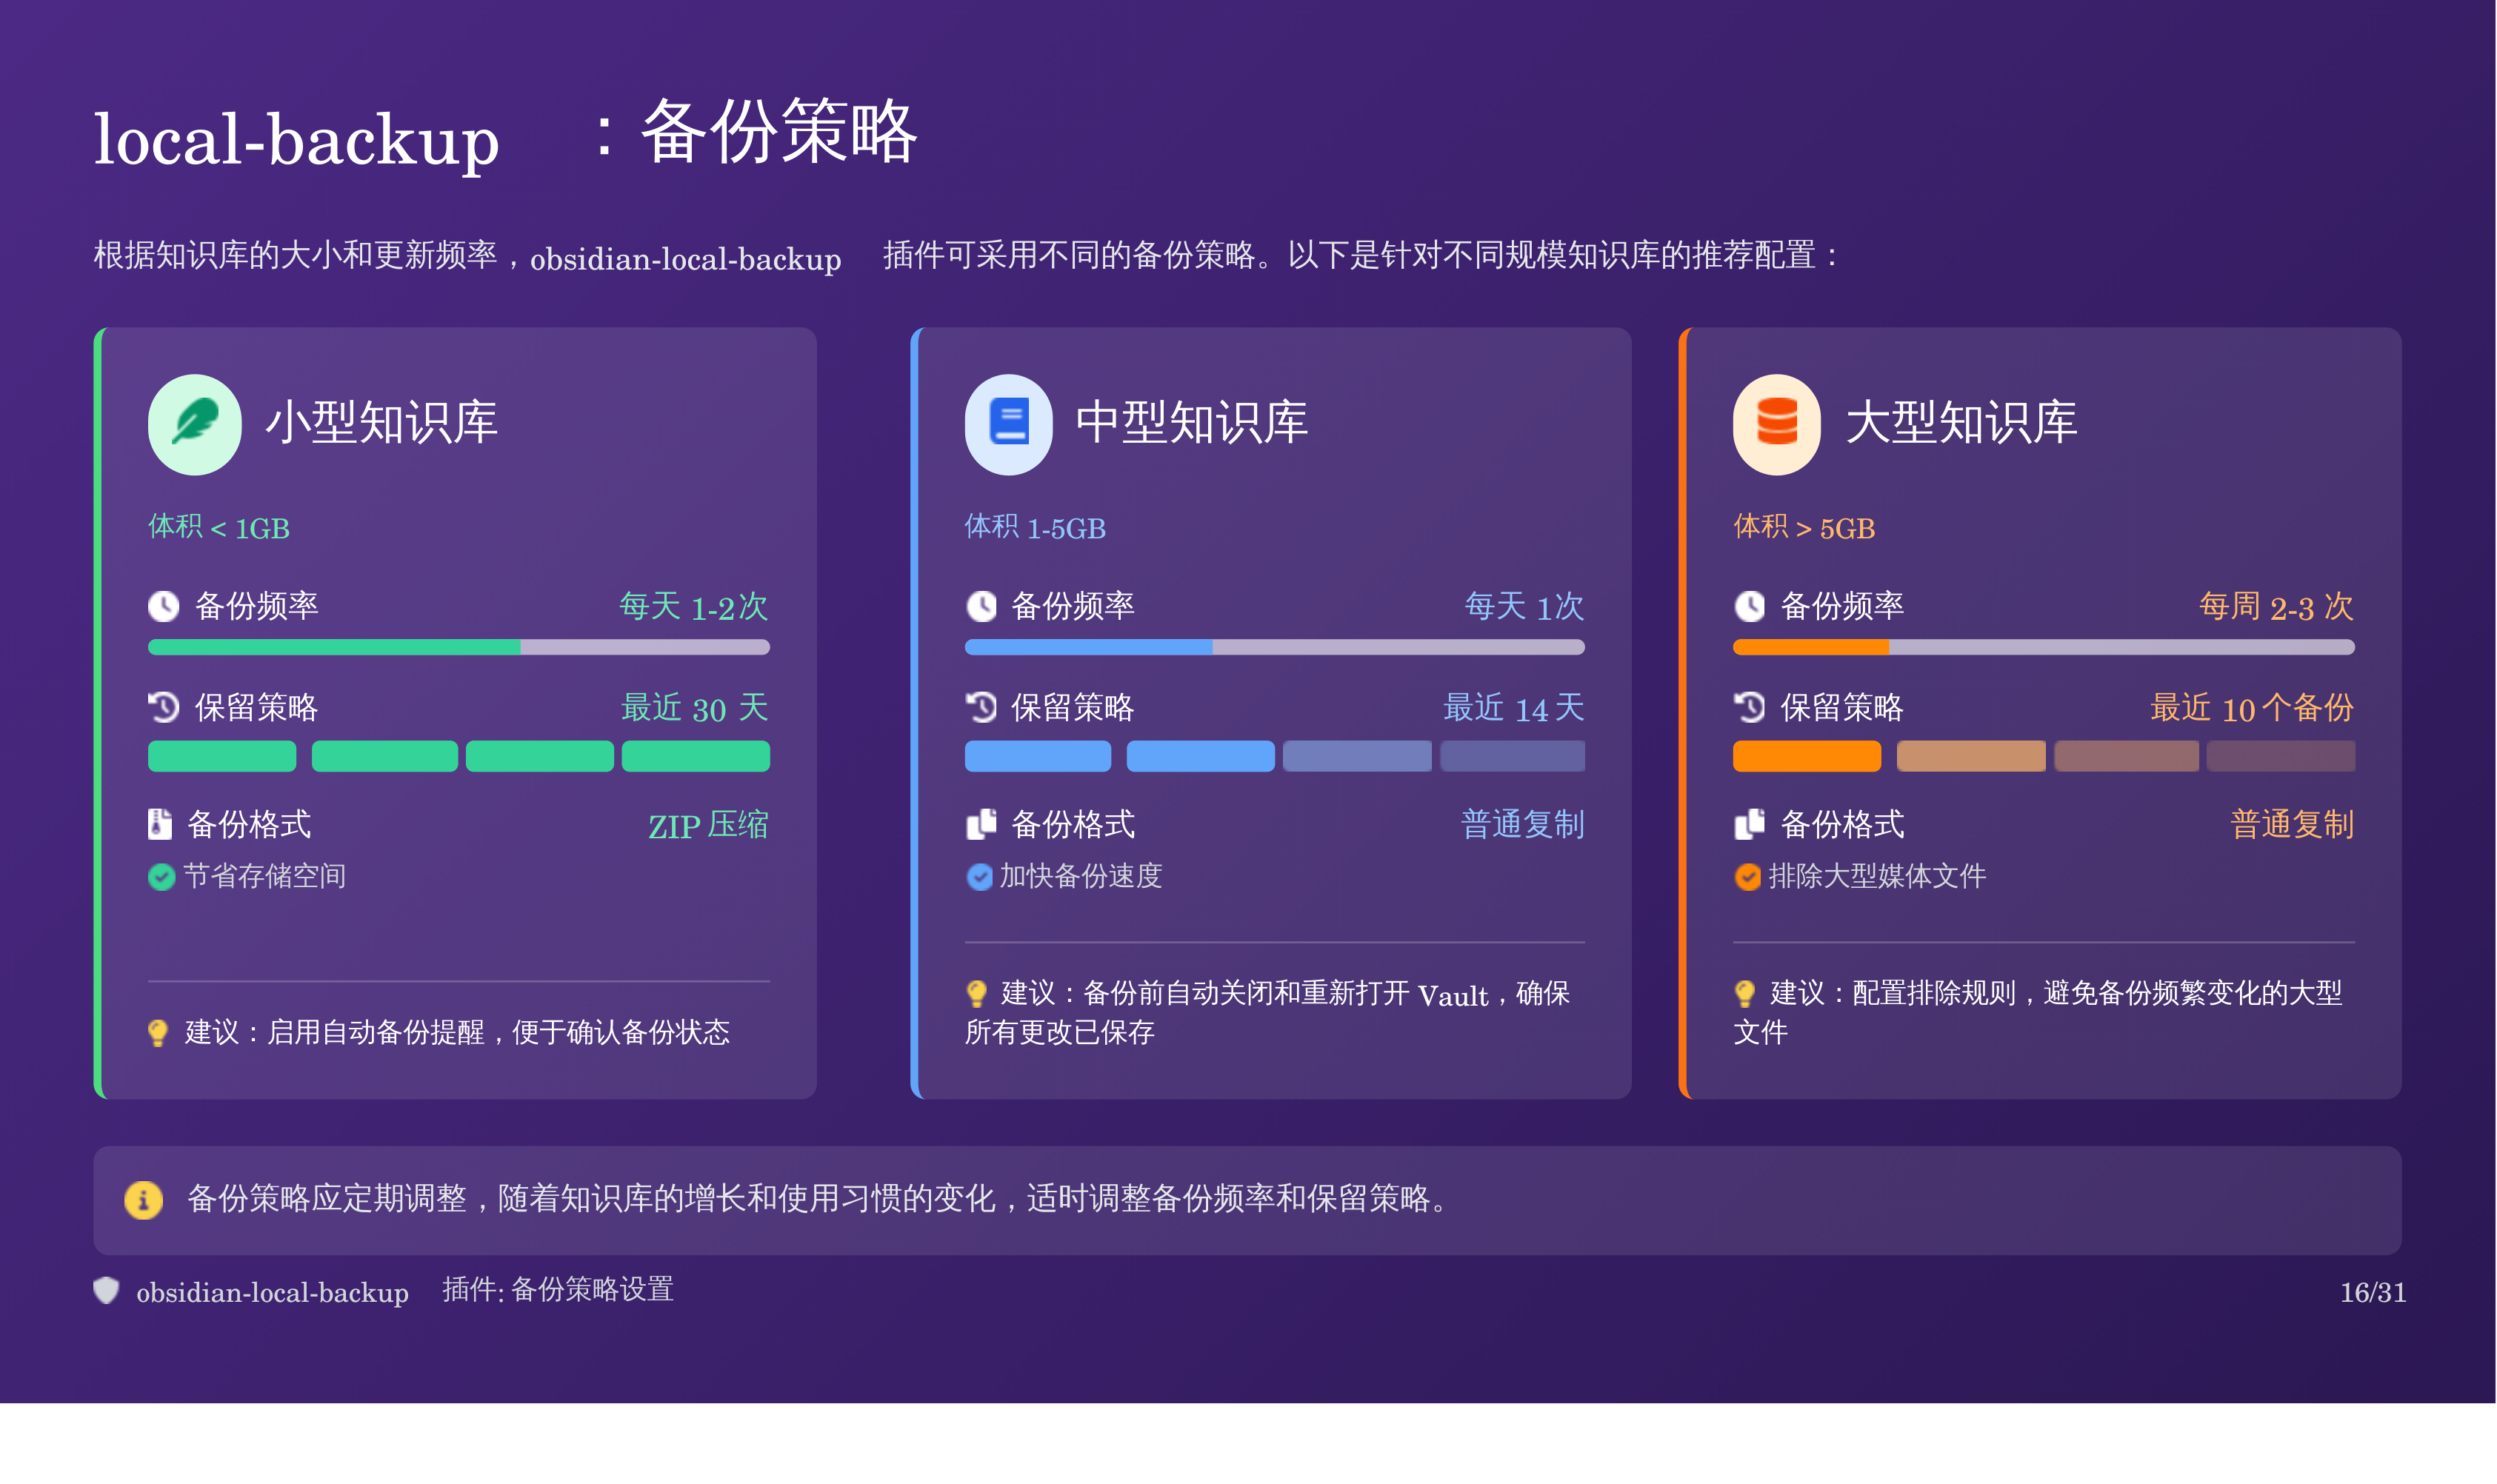The height and width of the screenshot is (1484, 2497).
Task: Click the blue book icon for 中型知识库
Action: [x=1008, y=424]
